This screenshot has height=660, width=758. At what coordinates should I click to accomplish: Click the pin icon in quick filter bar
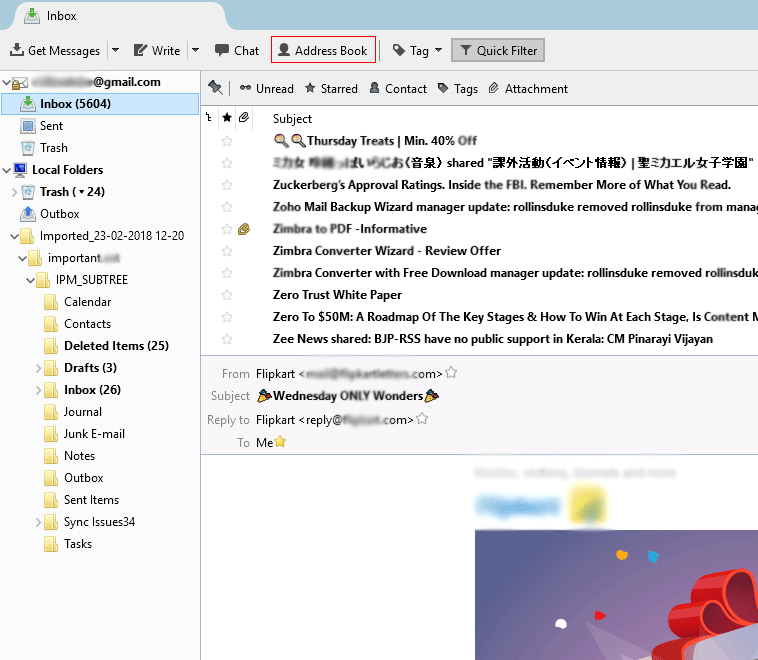215,88
